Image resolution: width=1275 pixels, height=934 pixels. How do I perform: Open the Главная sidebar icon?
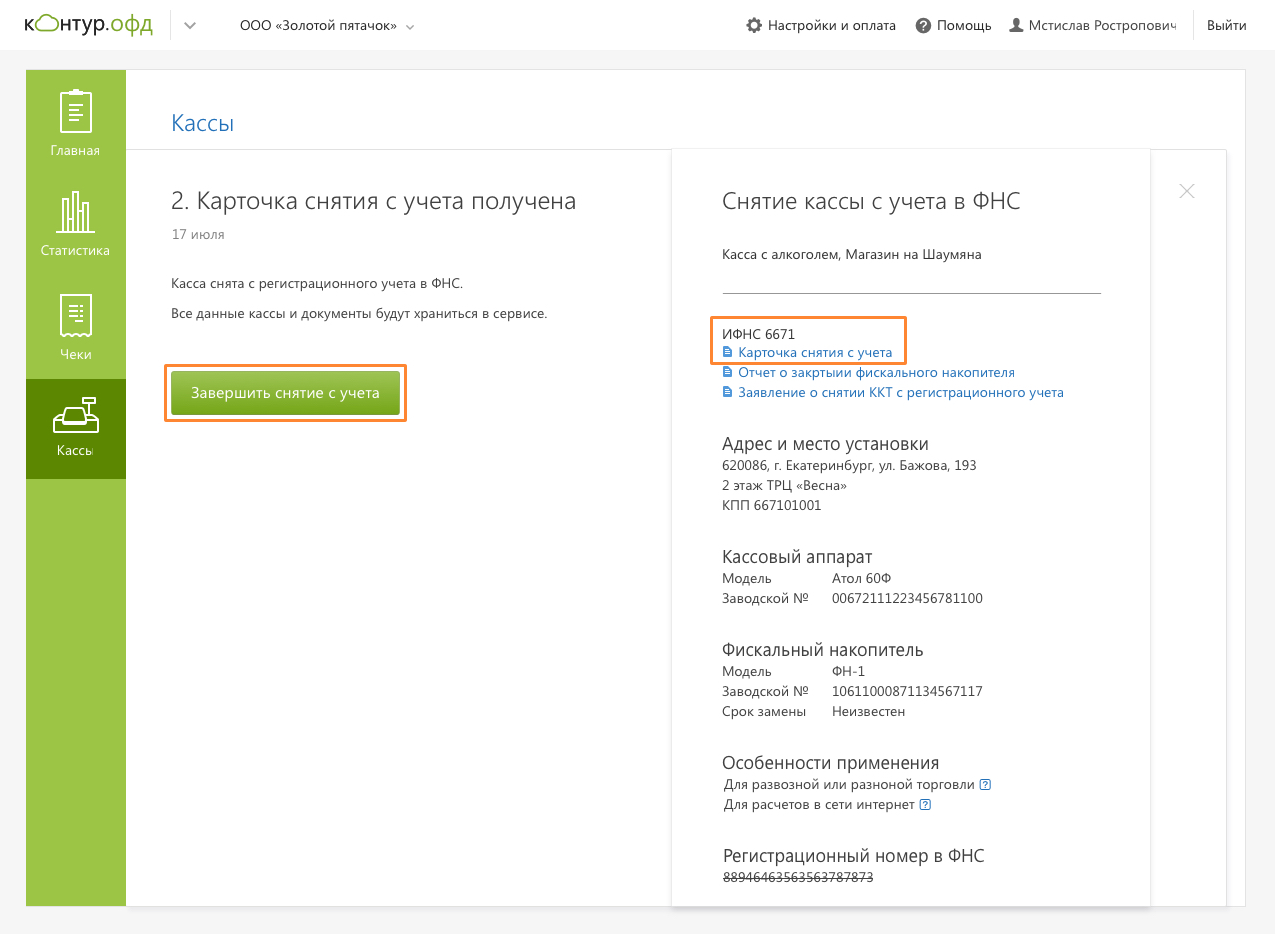pos(76,112)
